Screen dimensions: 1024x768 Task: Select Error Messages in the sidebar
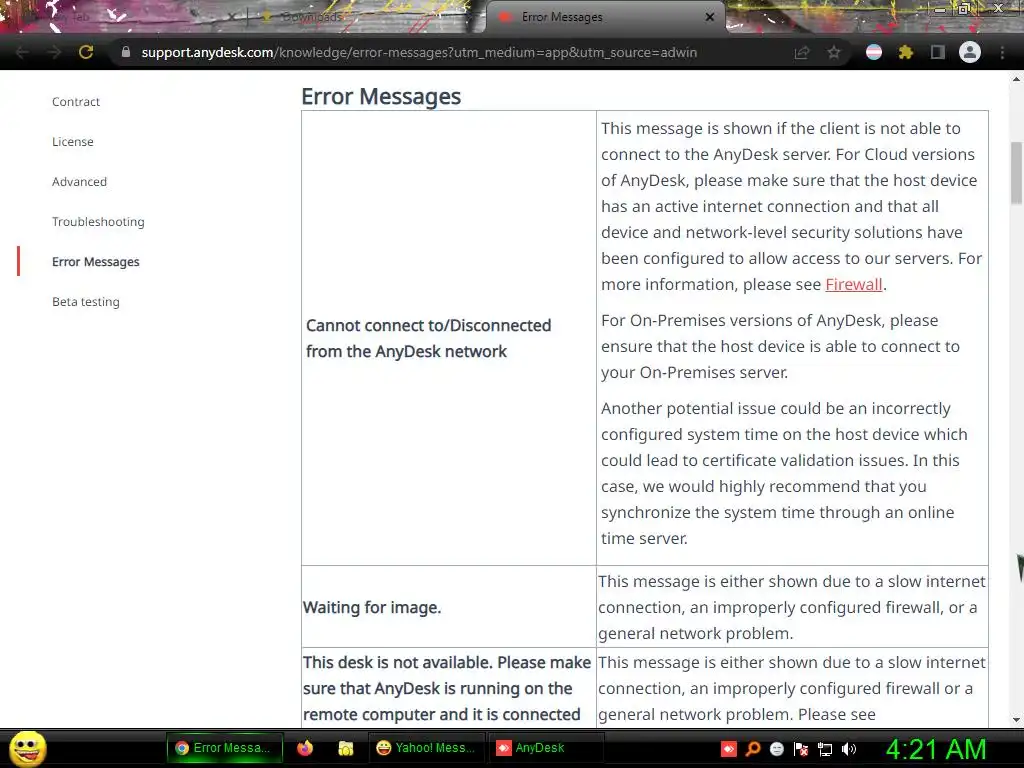(x=95, y=261)
